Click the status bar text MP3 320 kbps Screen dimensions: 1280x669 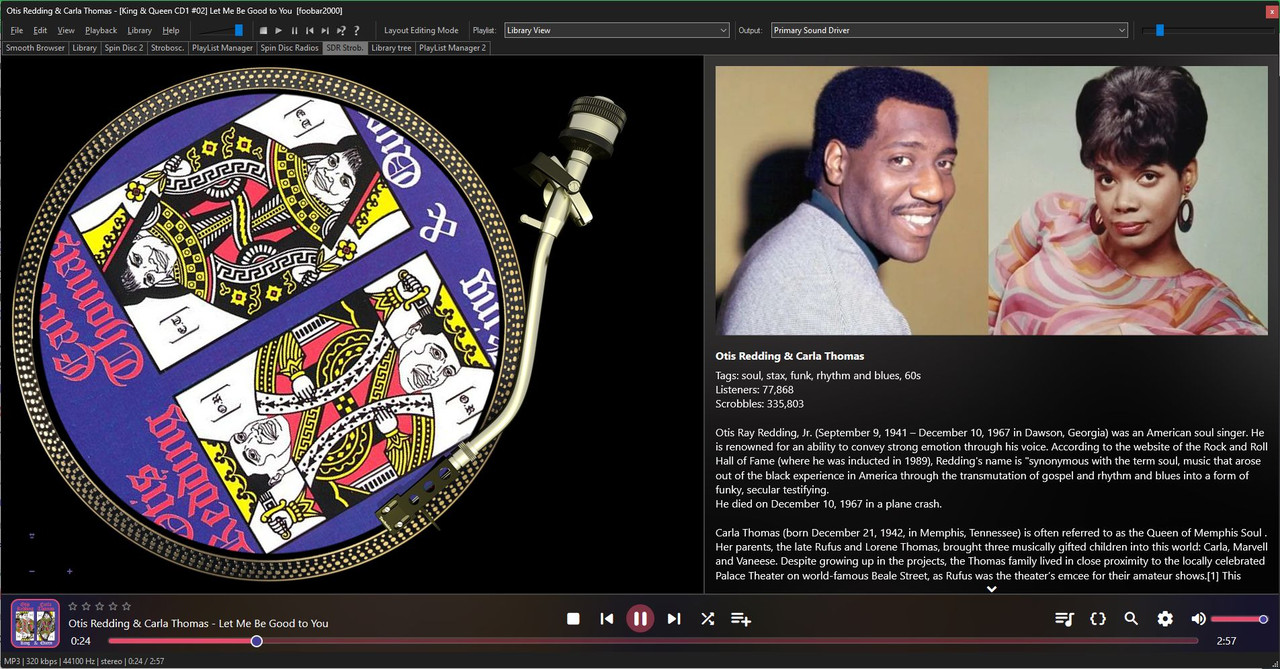(33, 661)
